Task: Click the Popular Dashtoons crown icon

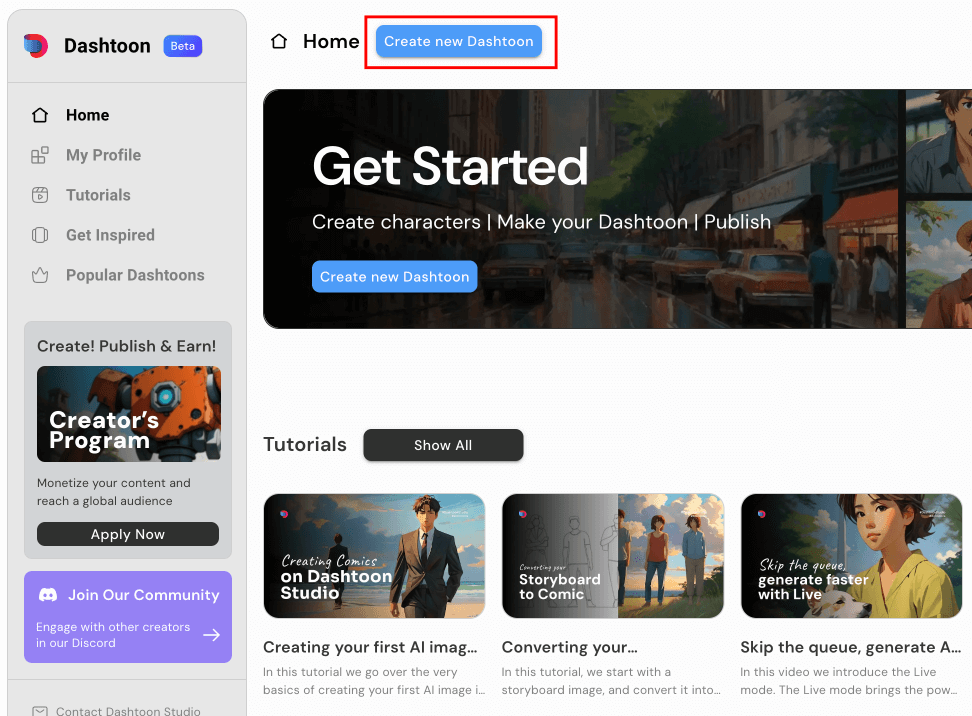Action: (40, 275)
